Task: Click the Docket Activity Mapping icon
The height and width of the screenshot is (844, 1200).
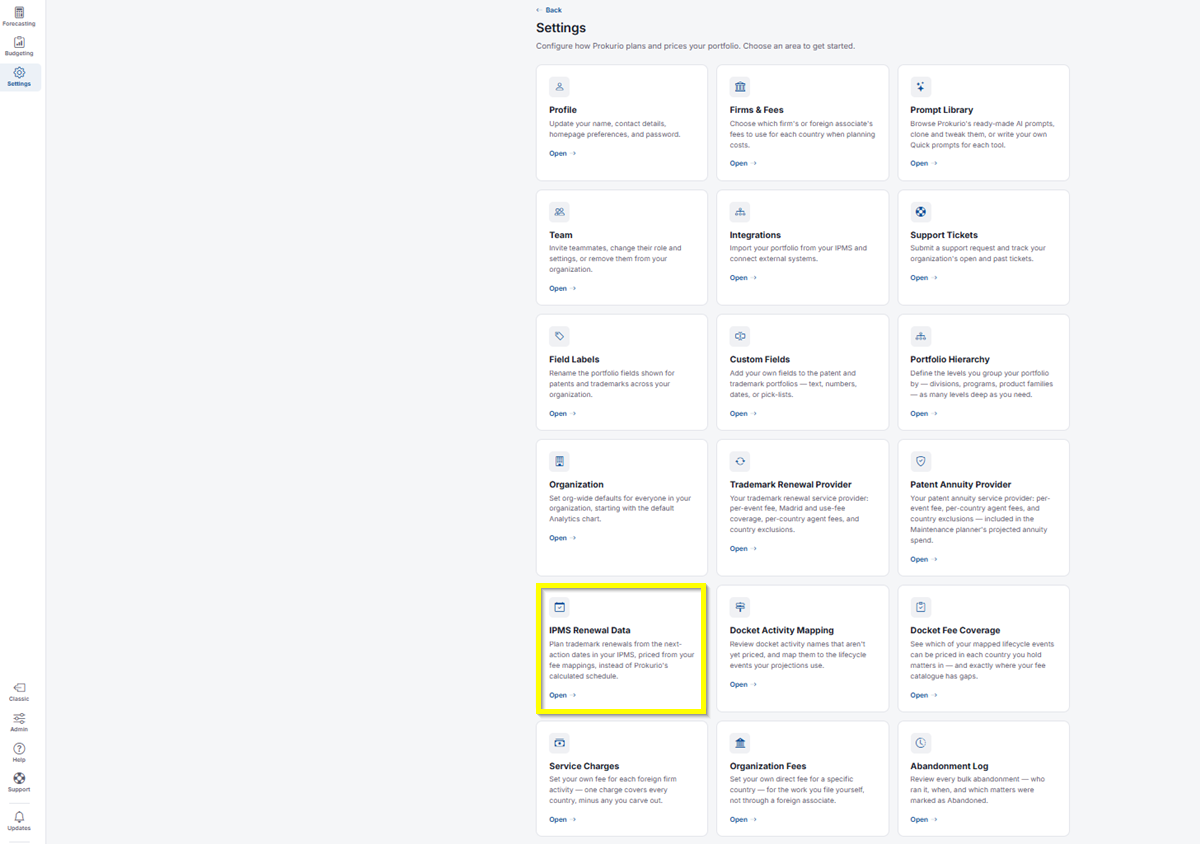Action: pos(740,607)
